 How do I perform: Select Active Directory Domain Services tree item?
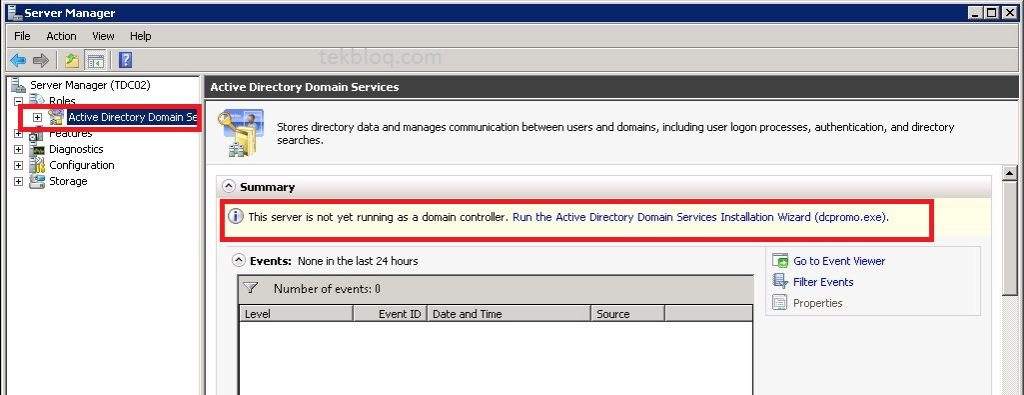[x=132, y=118]
